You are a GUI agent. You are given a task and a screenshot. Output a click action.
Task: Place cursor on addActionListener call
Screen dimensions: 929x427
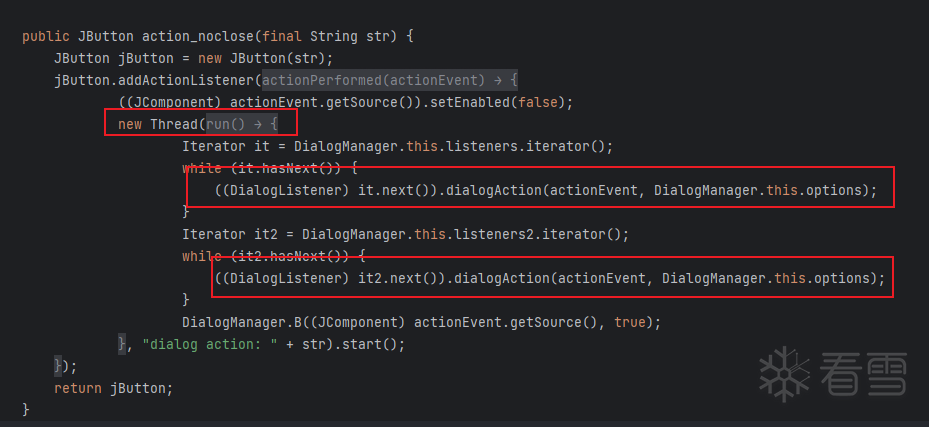(186, 80)
